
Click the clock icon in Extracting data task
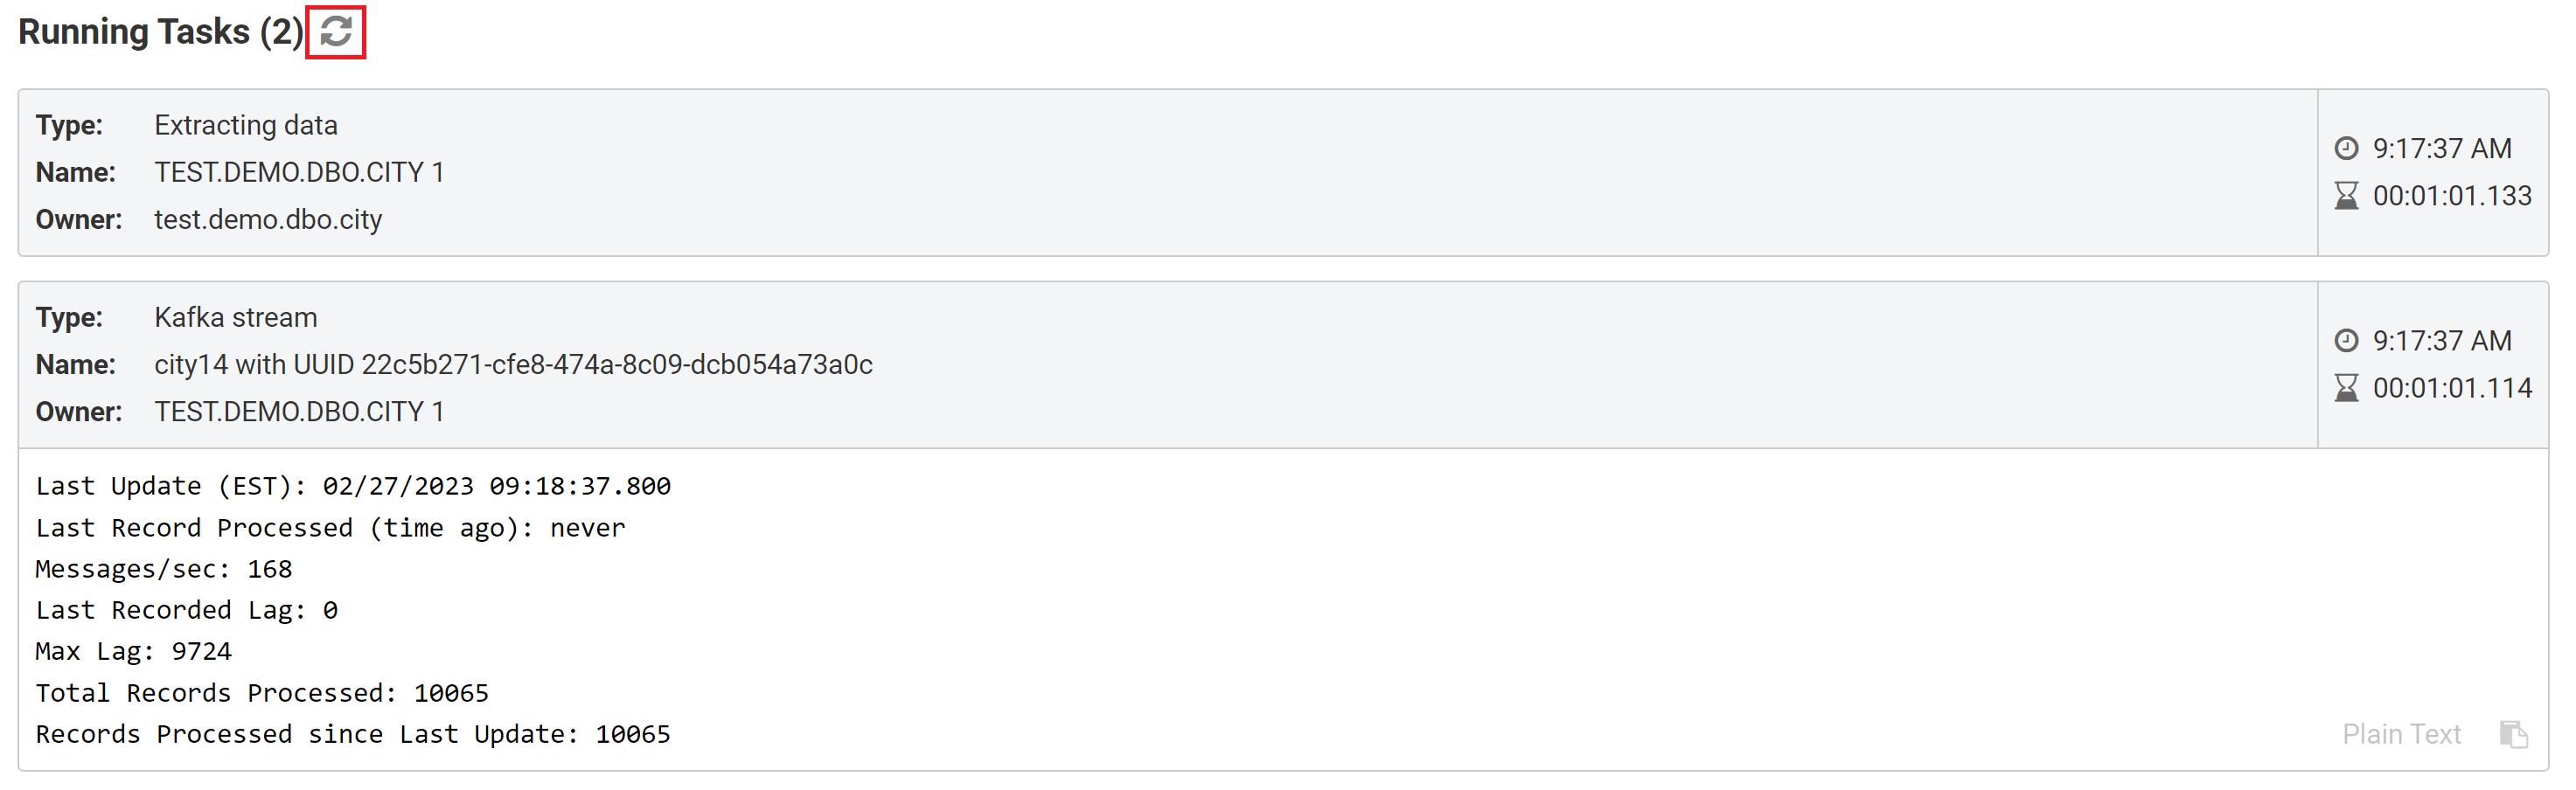pos(2346,148)
